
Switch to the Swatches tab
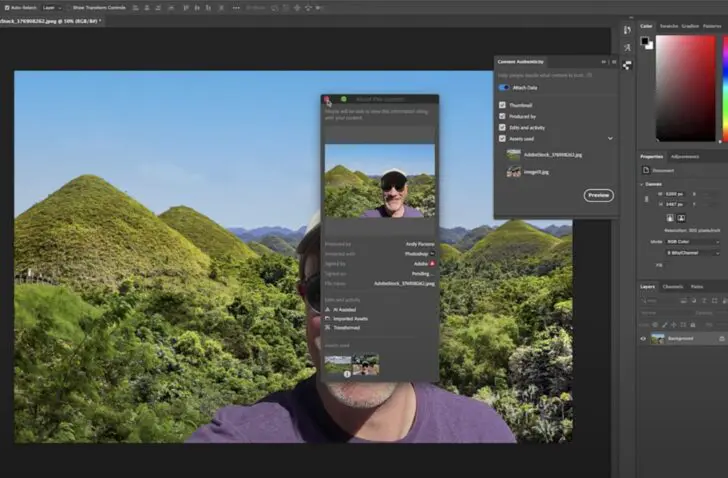669,26
